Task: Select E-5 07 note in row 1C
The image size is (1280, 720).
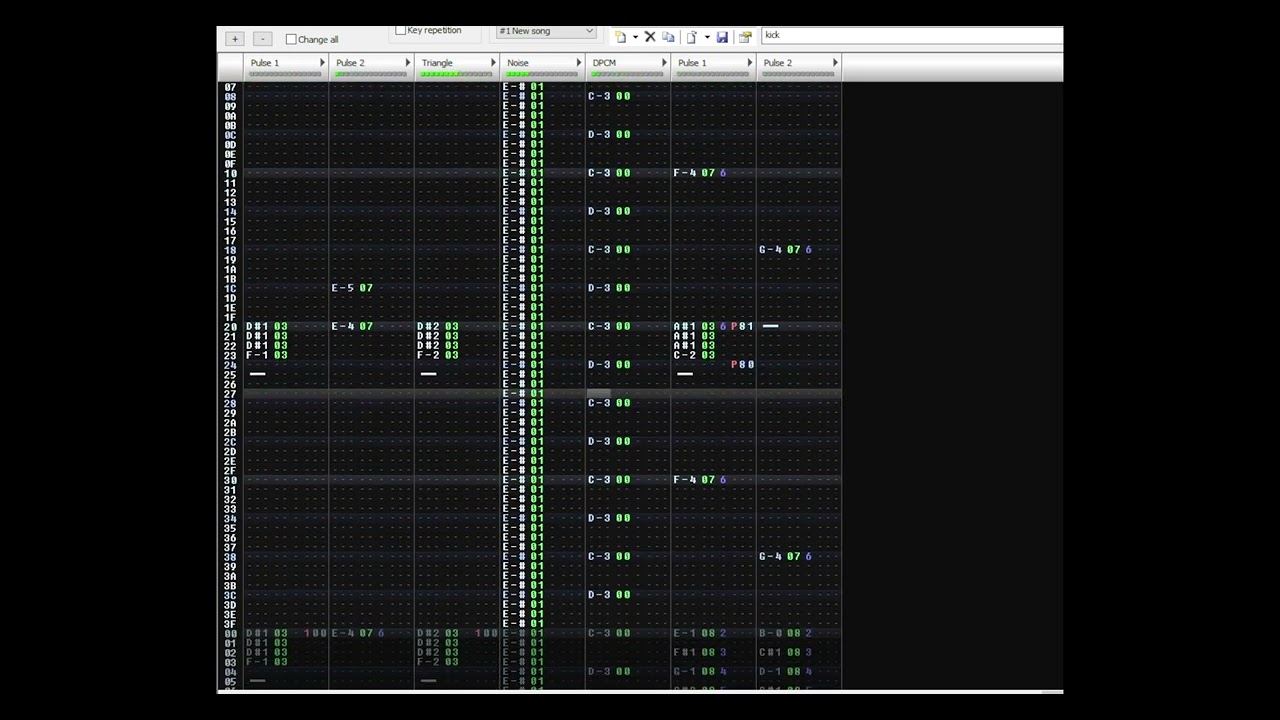Action: 352,288
